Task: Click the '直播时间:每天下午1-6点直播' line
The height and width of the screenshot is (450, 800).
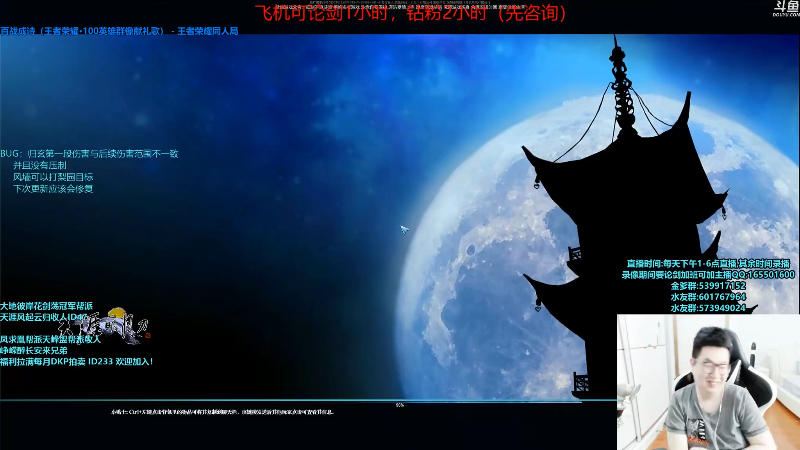Action: [708, 264]
